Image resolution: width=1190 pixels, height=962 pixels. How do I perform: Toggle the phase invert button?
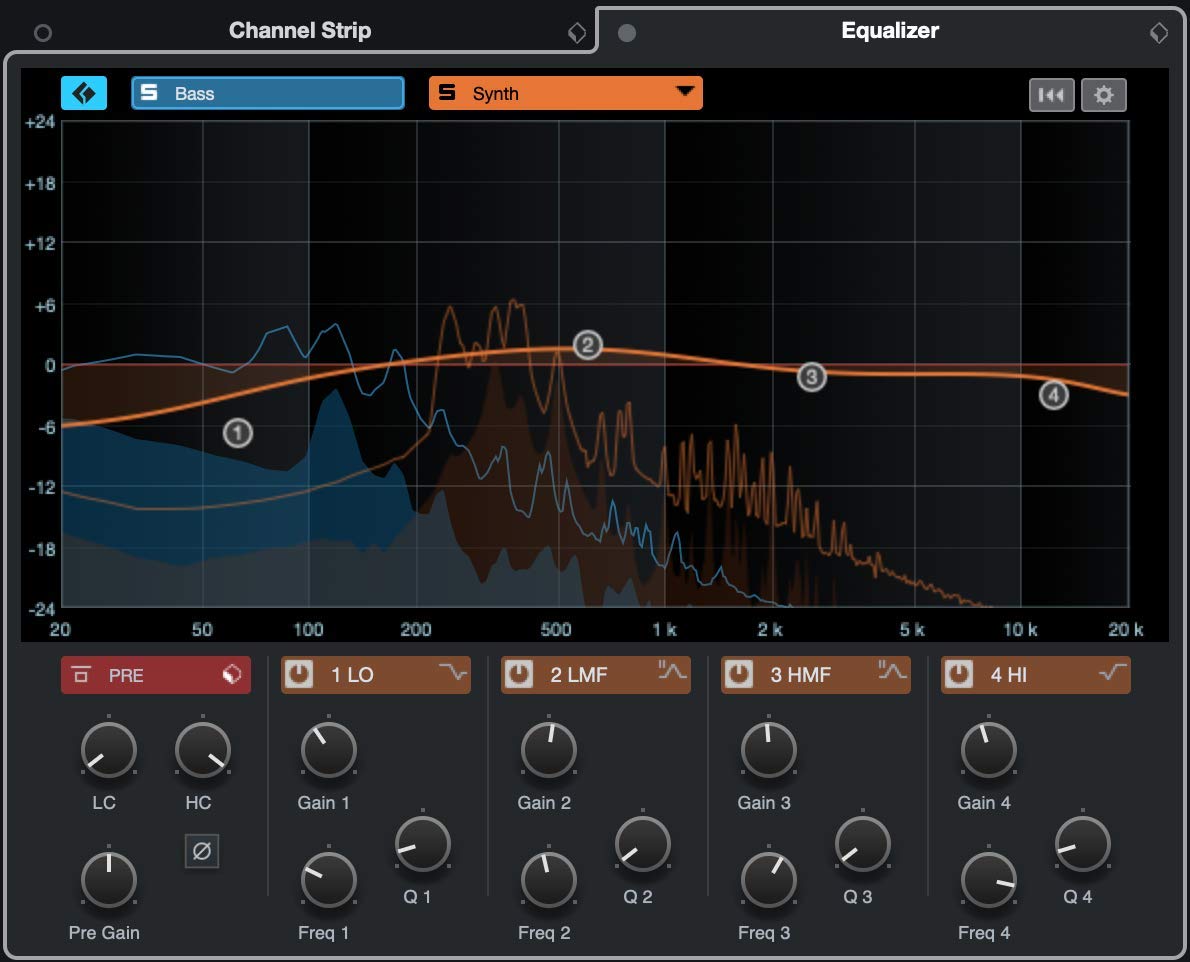point(201,851)
